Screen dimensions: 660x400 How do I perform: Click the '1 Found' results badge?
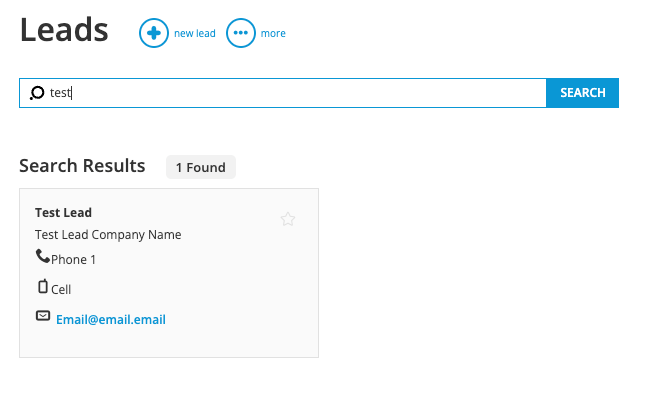tap(201, 167)
